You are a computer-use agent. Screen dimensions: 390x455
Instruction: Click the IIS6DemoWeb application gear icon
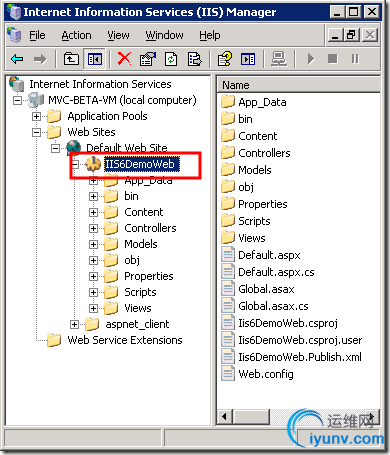click(x=93, y=164)
